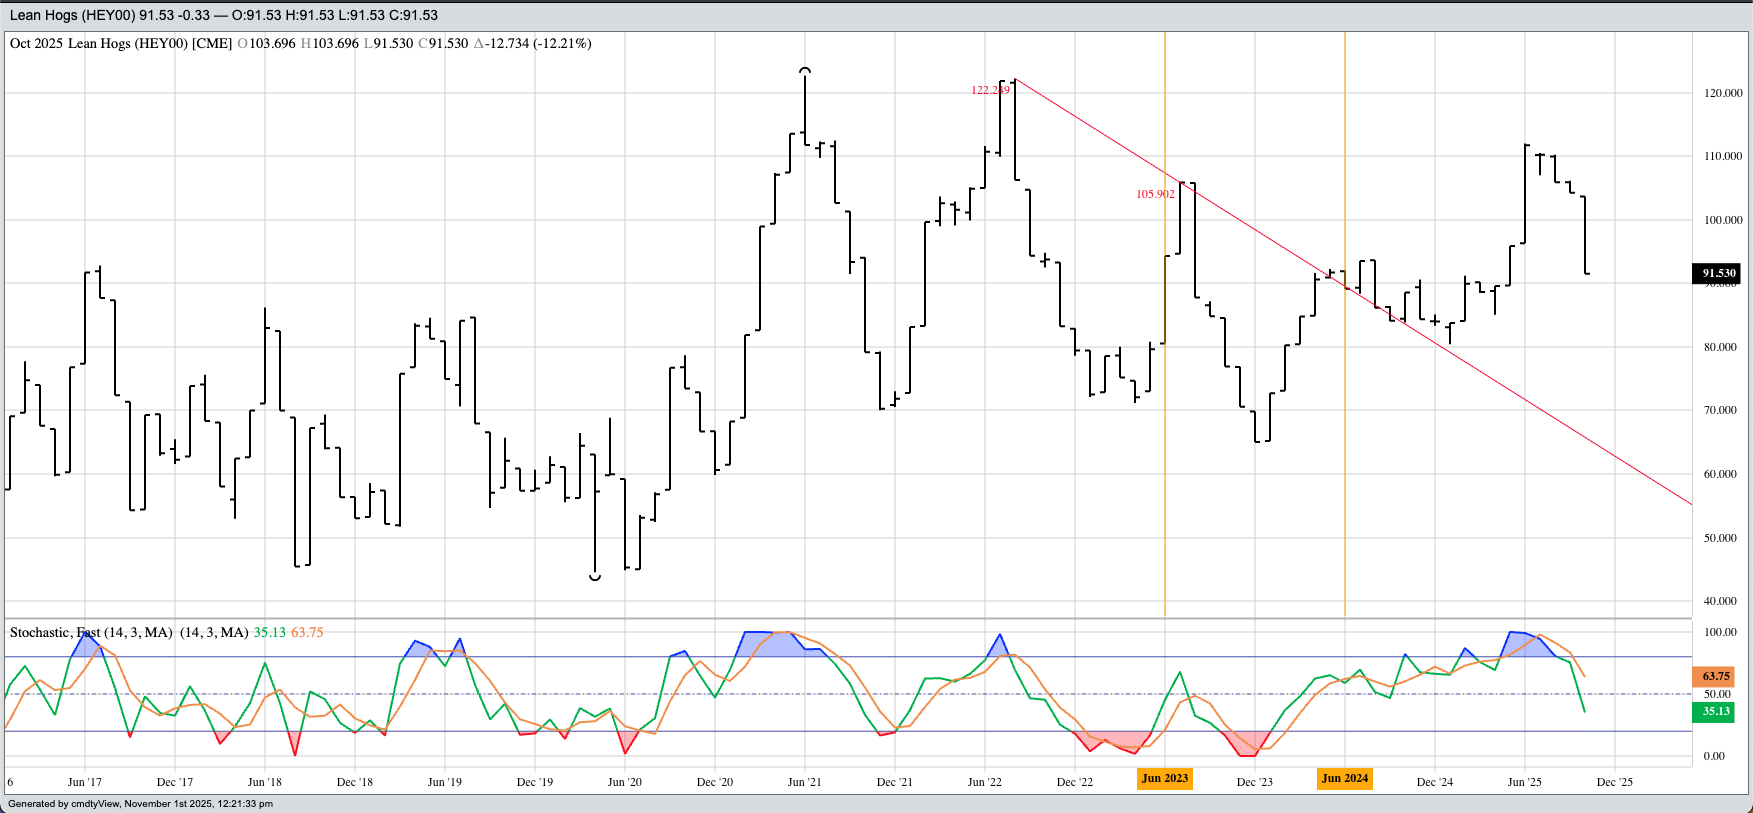The width and height of the screenshot is (1753, 813).
Task: Click the 100.00 stochastic axis label
Action: (1720, 633)
